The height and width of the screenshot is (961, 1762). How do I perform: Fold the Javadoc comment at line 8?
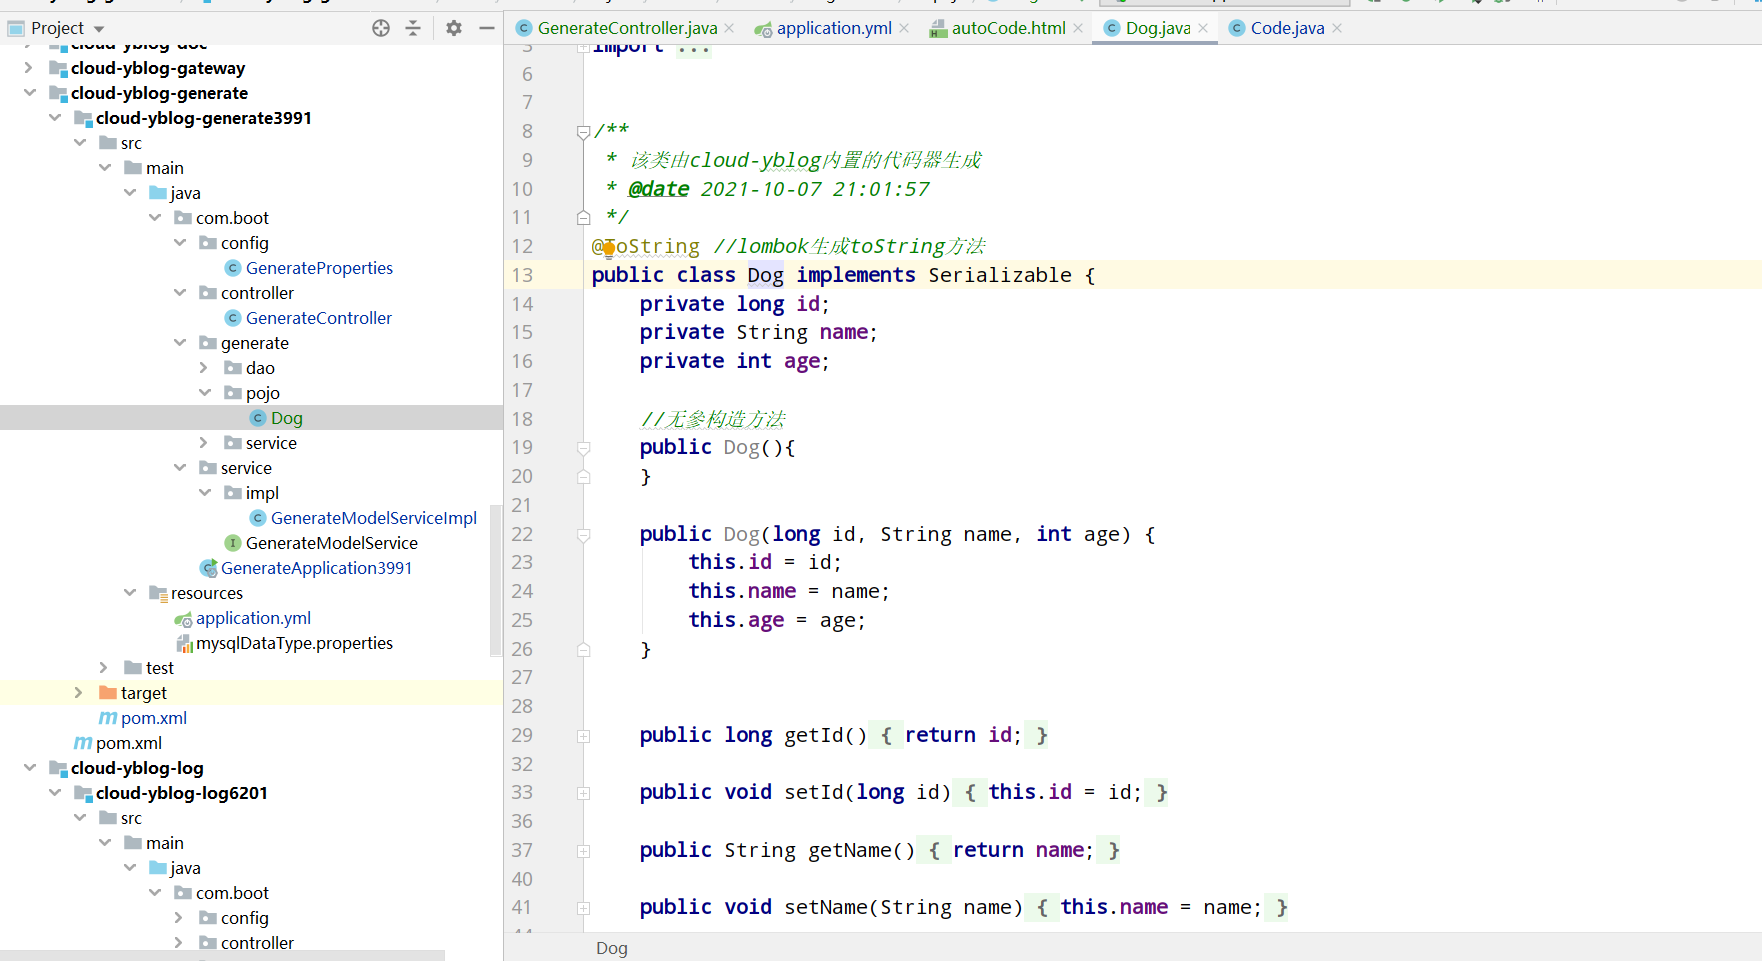click(x=583, y=131)
